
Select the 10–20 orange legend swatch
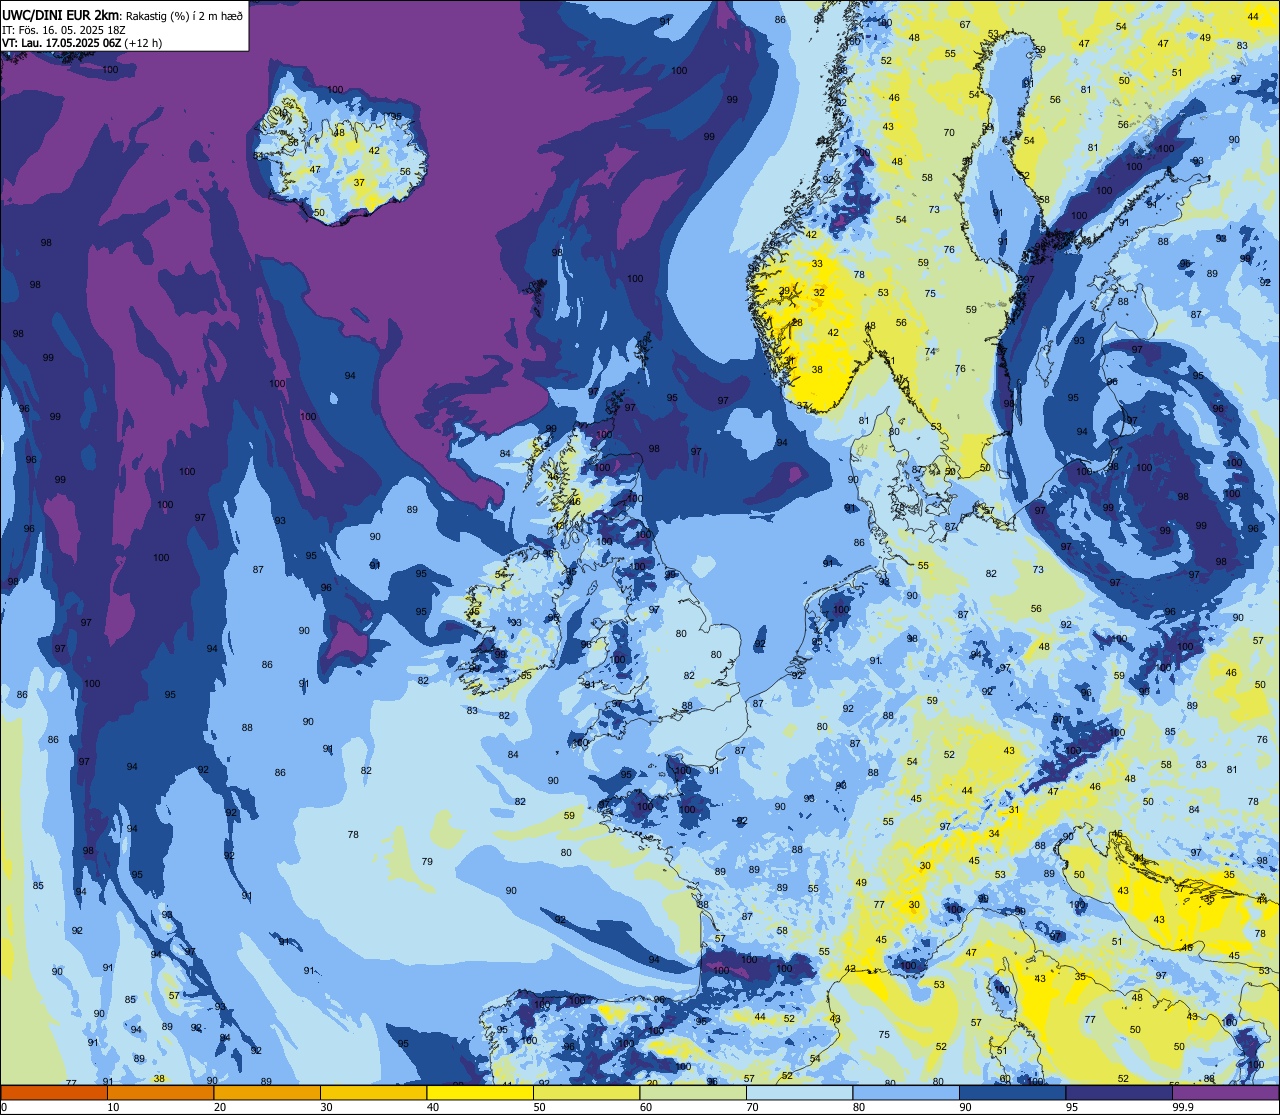tap(160, 1092)
